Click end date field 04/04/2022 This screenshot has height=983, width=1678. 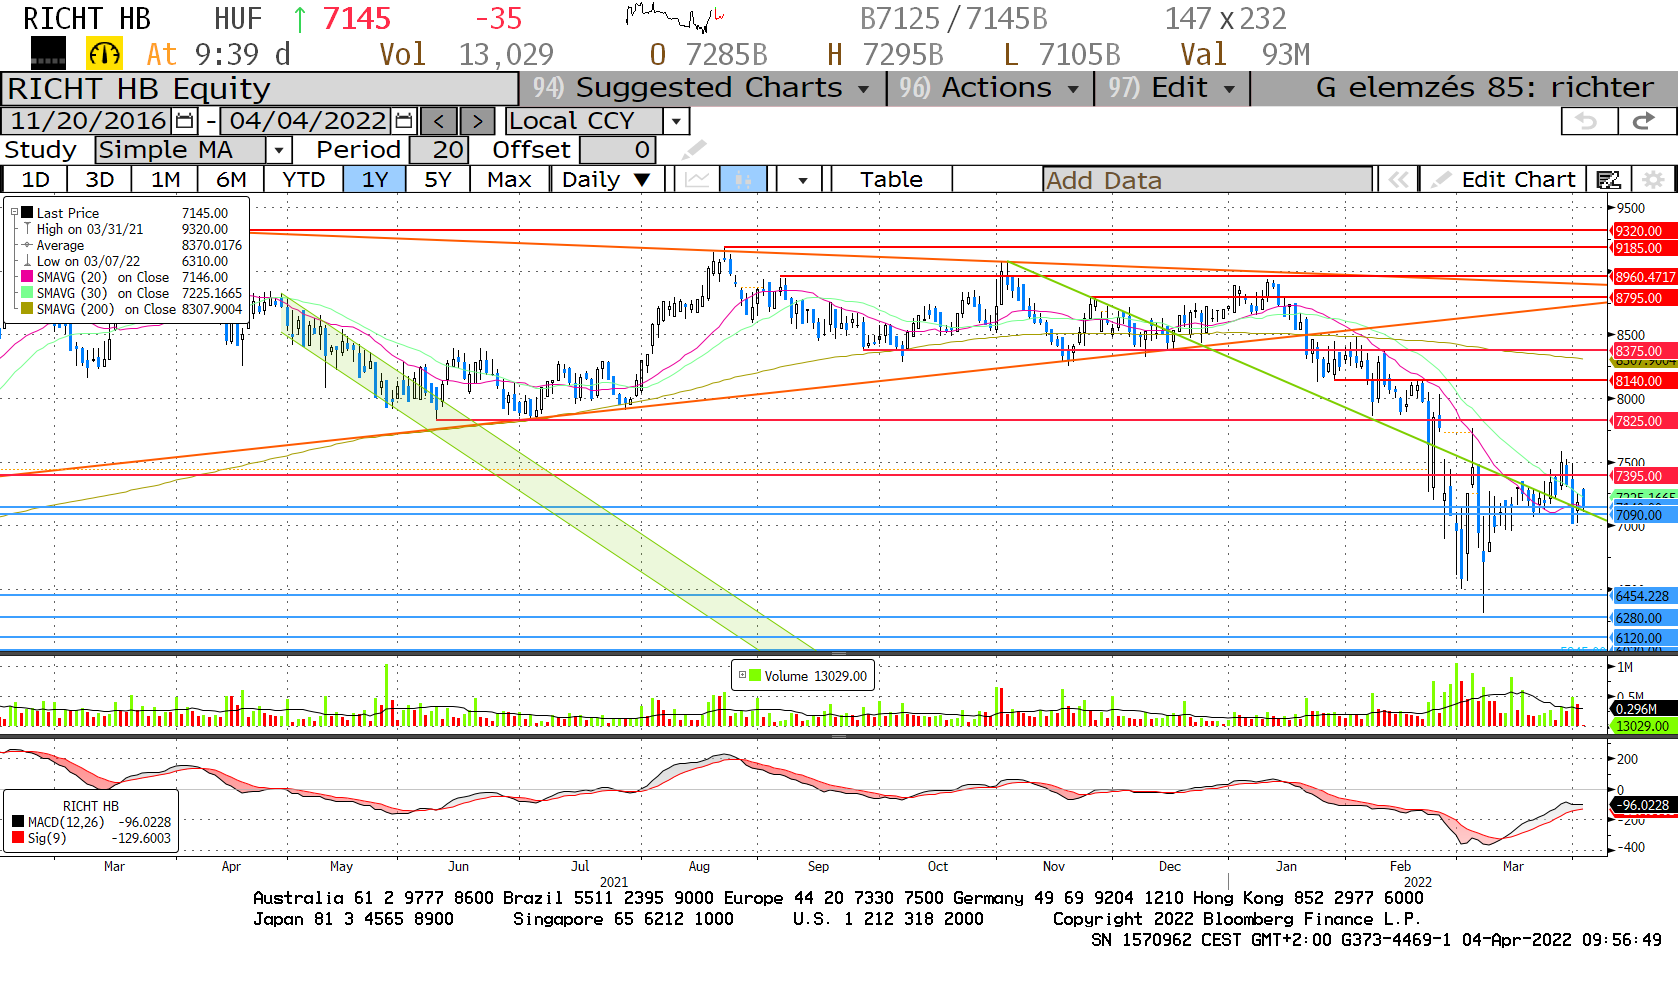click(x=307, y=121)
